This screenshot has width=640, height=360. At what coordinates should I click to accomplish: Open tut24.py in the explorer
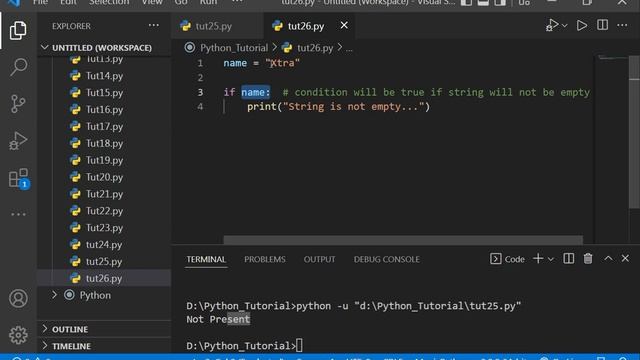click(104, 244)
